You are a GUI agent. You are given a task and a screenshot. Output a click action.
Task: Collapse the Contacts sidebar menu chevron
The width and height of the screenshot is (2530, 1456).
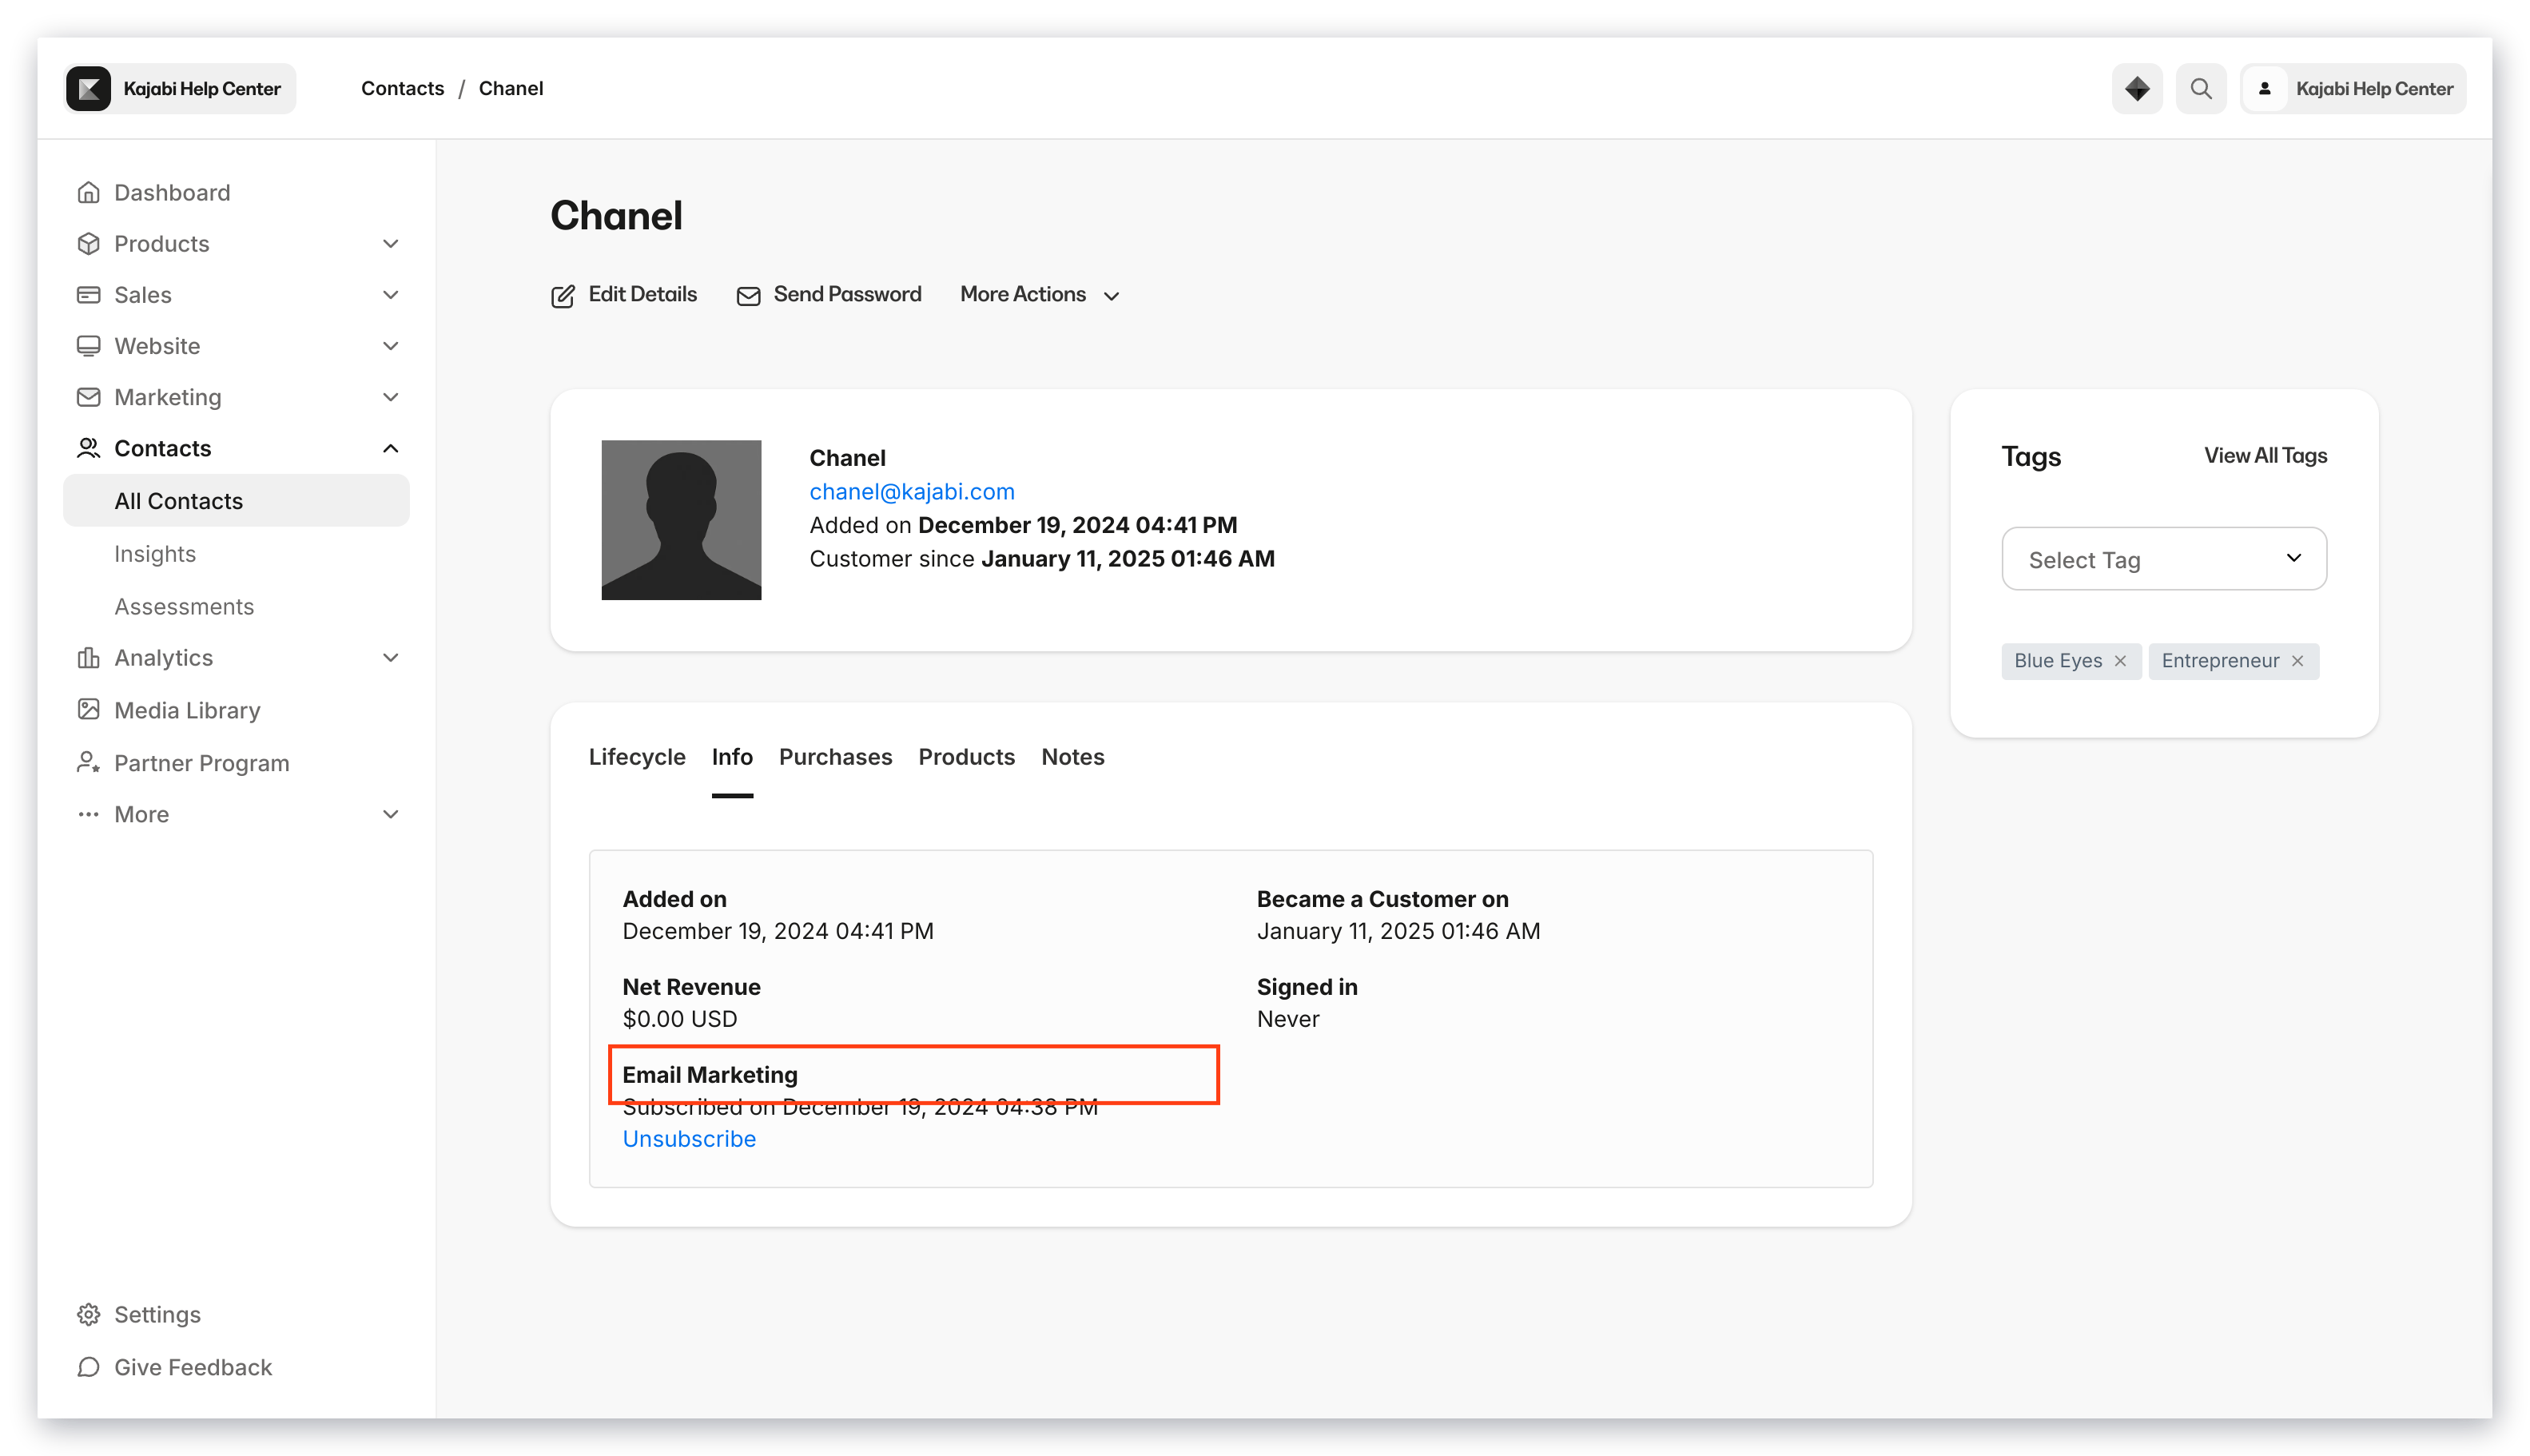390,447
